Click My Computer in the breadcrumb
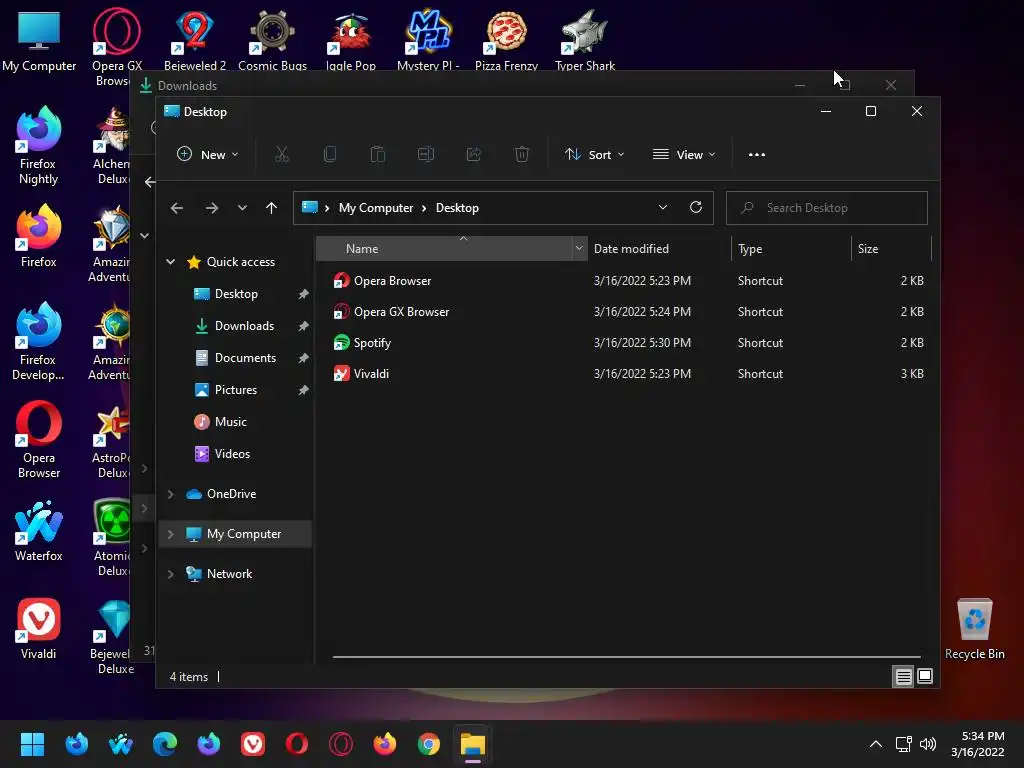The image size is (1024, 768). pos(376,208)
